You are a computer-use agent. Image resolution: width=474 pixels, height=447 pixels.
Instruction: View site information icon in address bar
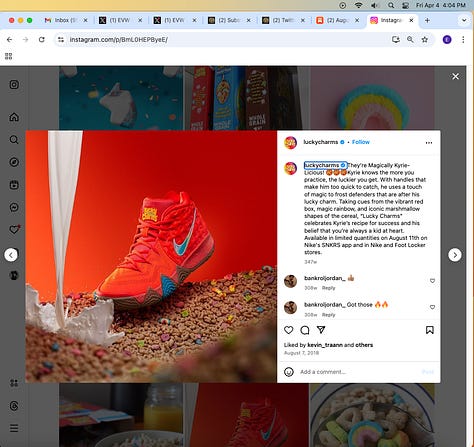[61, 40]
